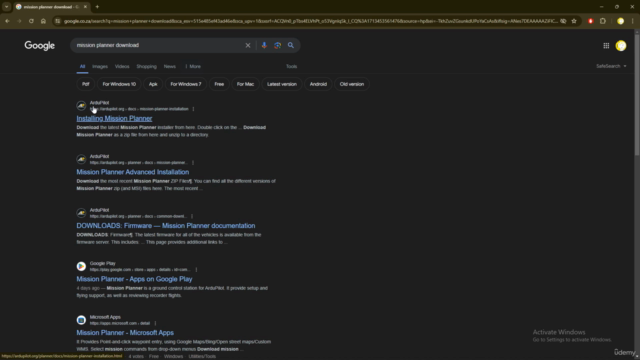Expand the SafeSearch dropdown
Screen dimensions: 640x360
[611, 66]
